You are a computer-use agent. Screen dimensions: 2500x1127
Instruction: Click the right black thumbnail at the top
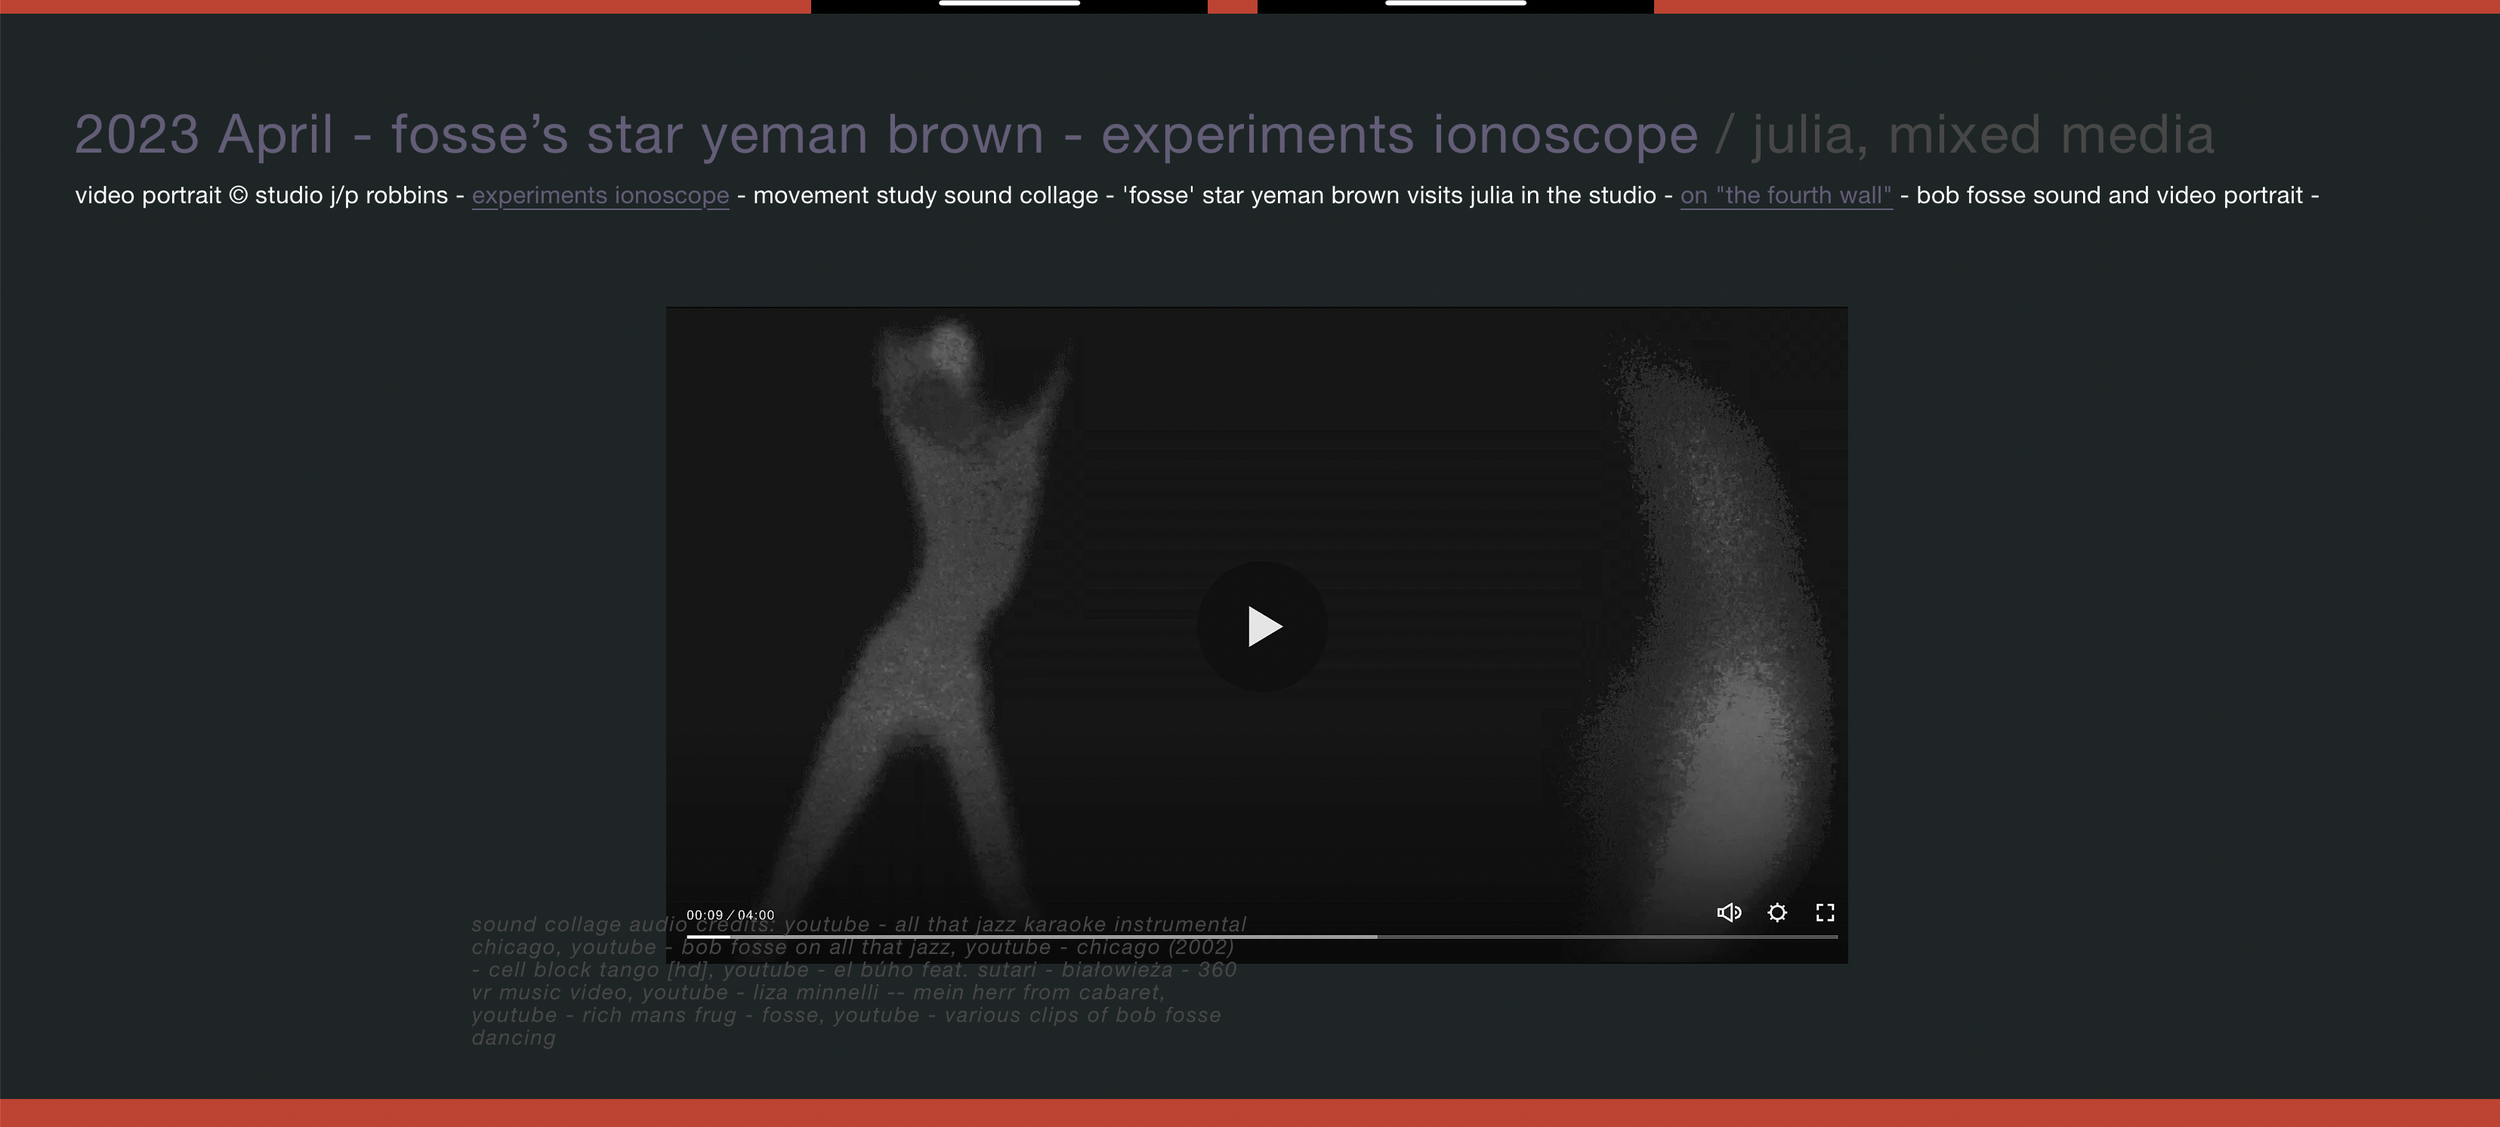[x=1455, y=6]
